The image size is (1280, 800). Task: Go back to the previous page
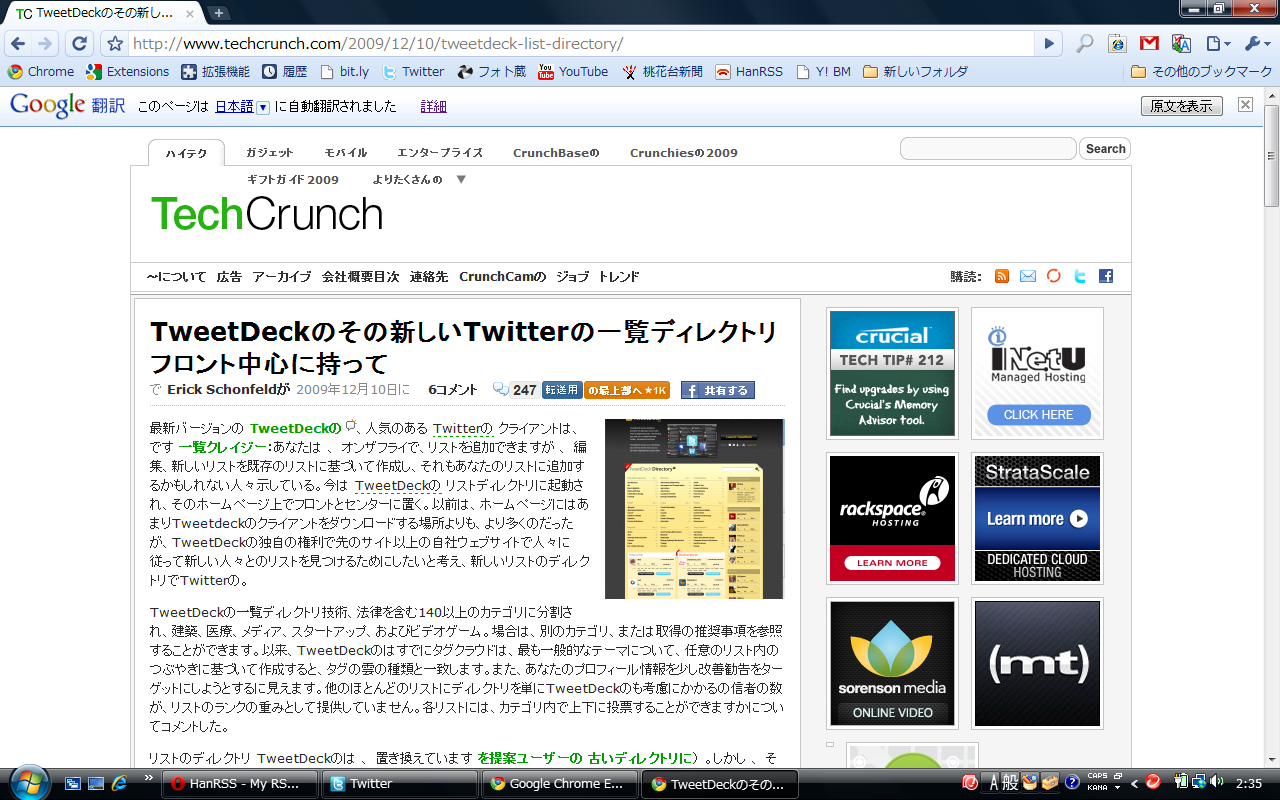17,44
